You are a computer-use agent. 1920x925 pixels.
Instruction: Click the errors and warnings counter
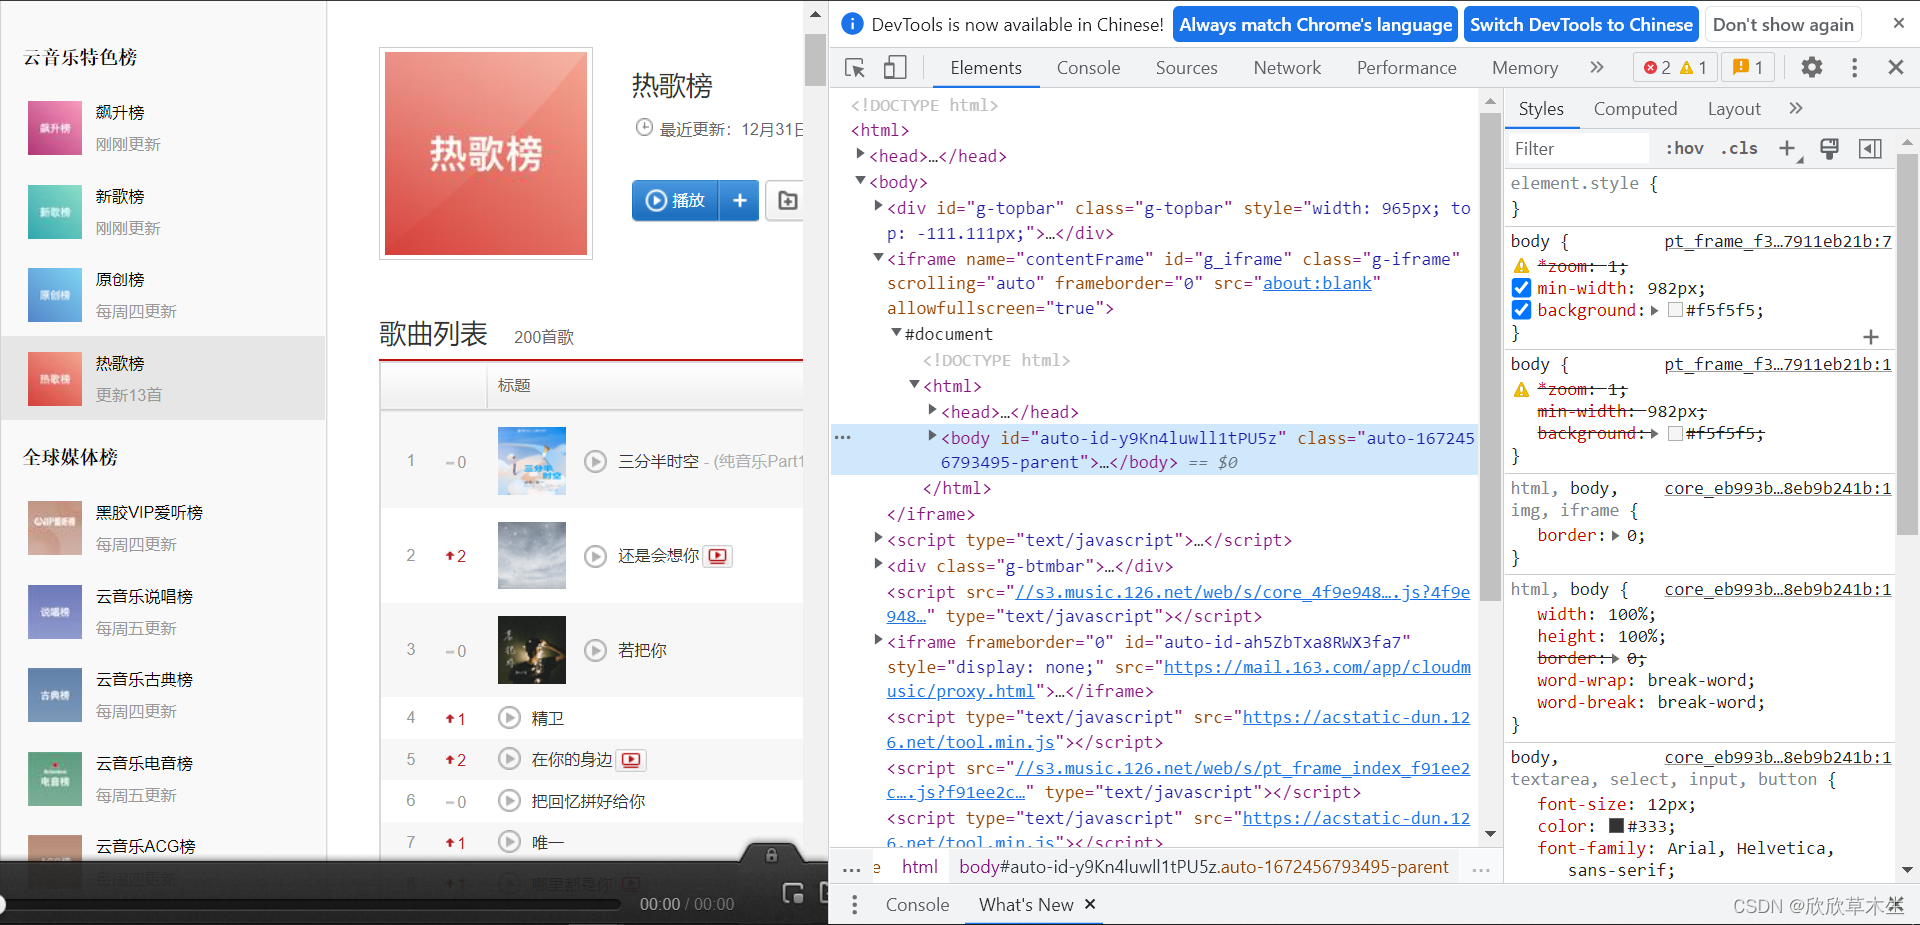[x=1676, y=67]
